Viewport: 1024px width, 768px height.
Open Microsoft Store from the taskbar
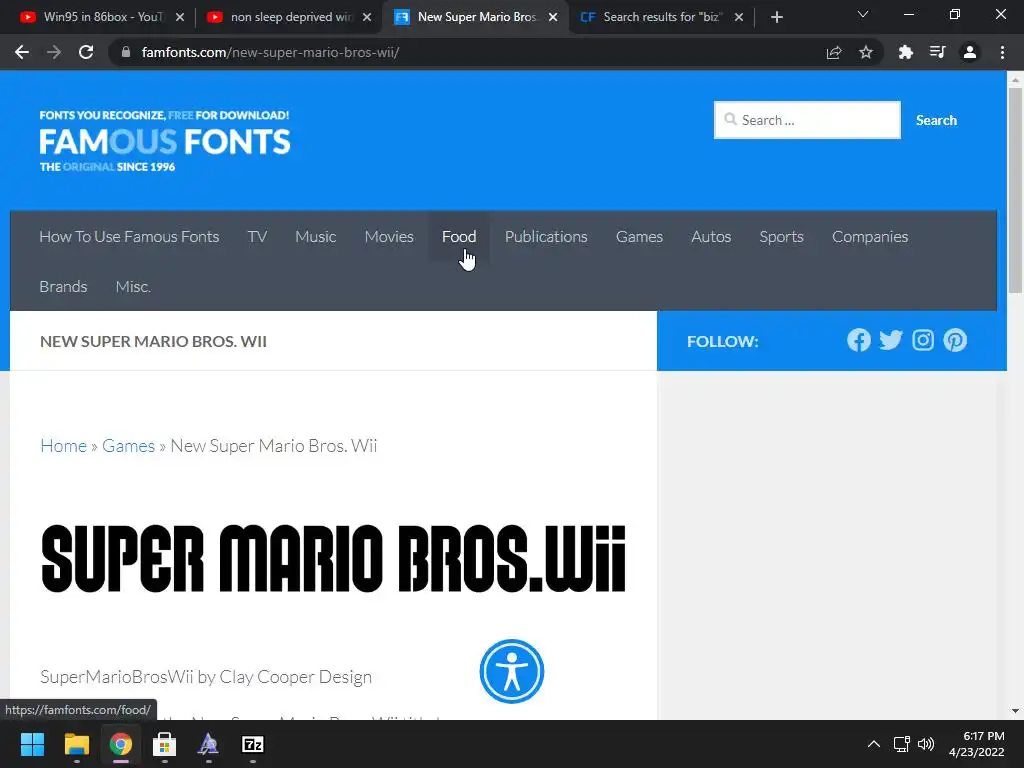click(x=165, y=744)
